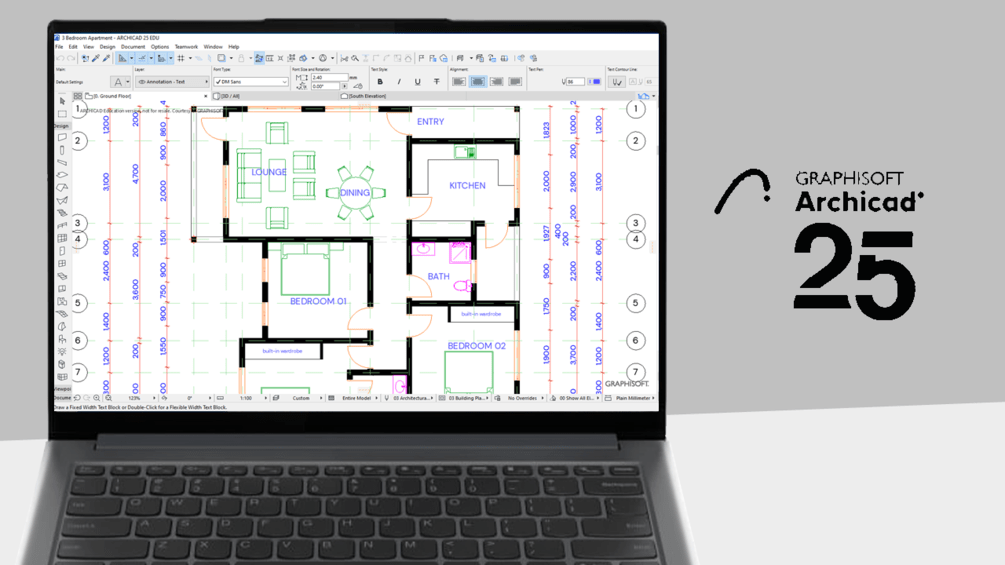The width and height of the screenshot is (1005, 565).
Task: Click the Undo arrow icon
Action: [x=61, y=58]
